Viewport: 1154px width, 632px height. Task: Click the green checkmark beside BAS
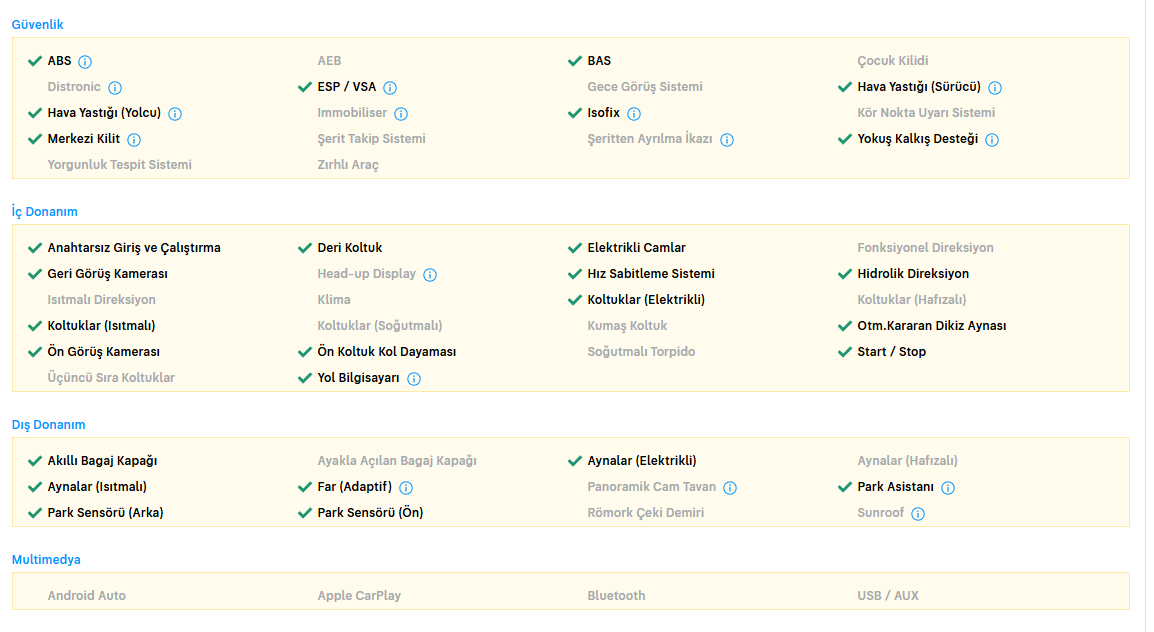pyautogui.click(x=575, y=60)
